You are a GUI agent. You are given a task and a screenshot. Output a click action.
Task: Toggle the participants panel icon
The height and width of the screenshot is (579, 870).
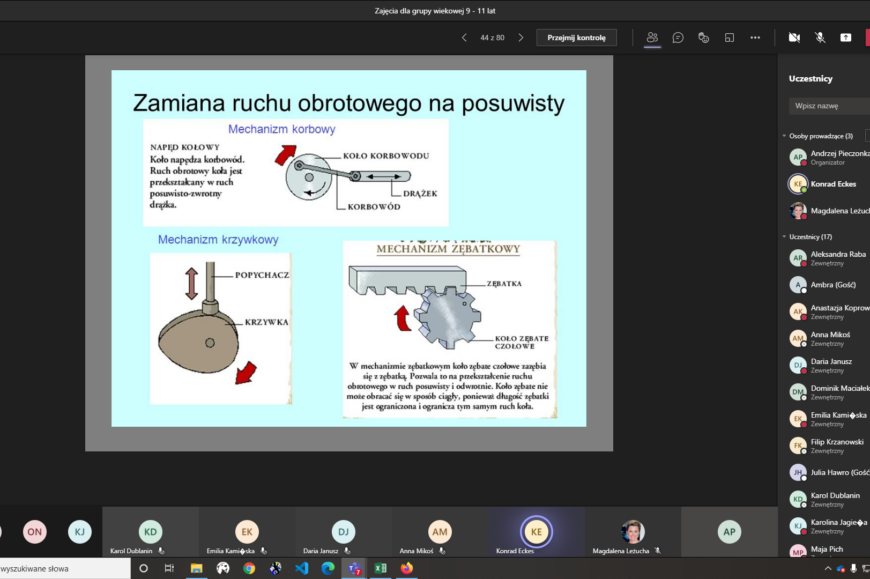point(652,38)
